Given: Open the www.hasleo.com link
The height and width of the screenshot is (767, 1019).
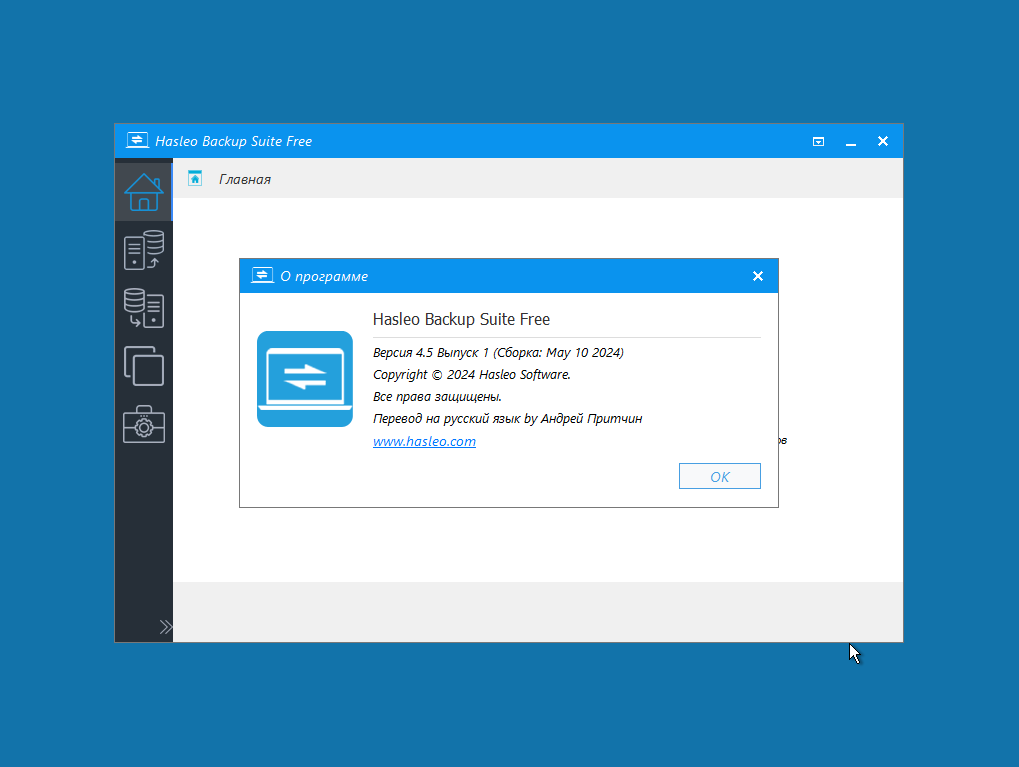Looking at the screenshot, I should [x=424, y=441].
